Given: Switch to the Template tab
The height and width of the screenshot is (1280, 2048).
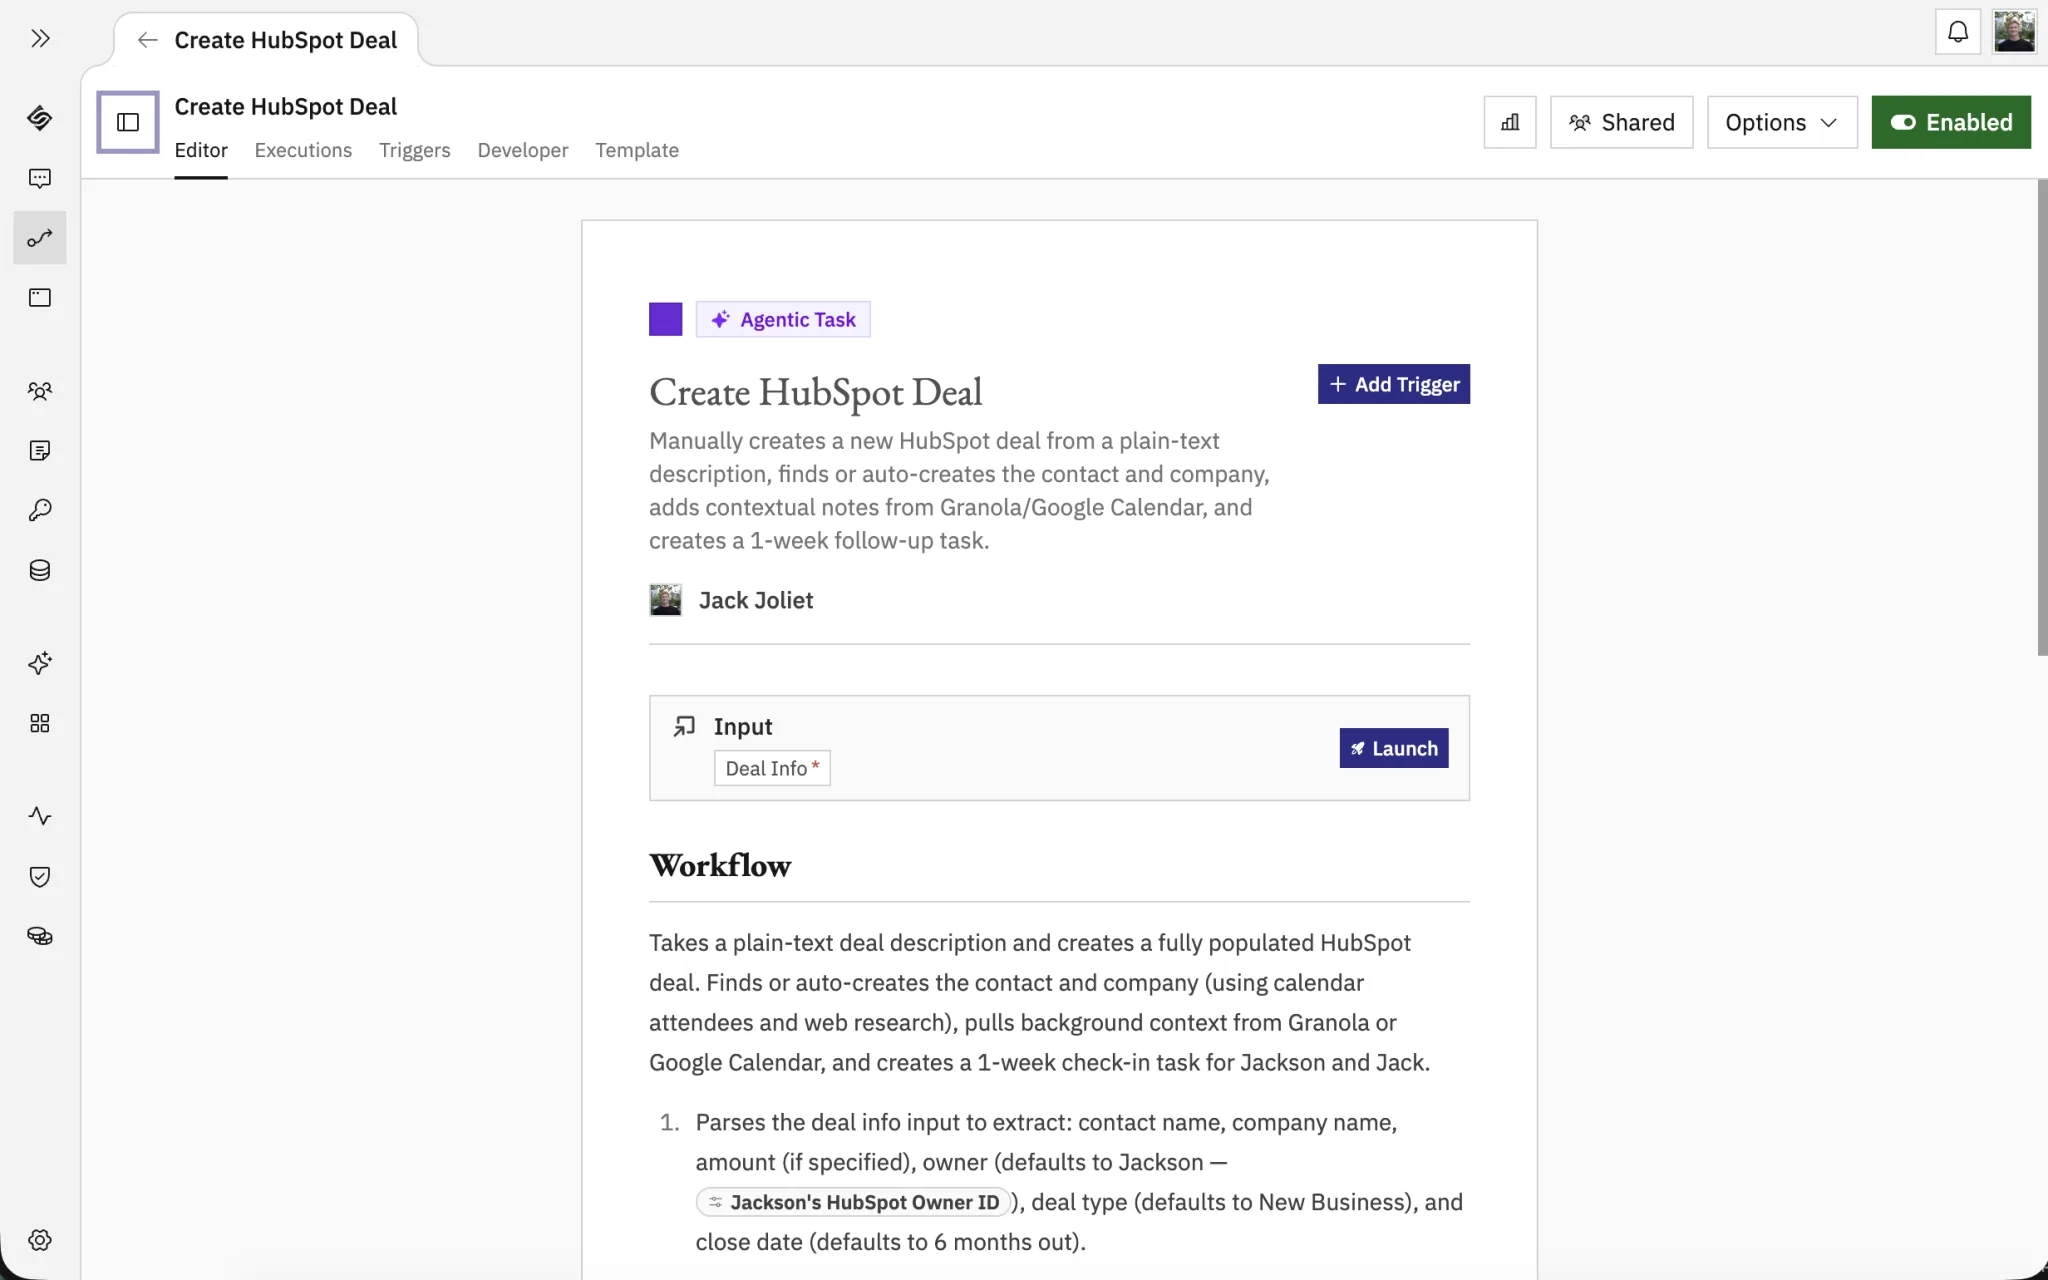Looking at the screenshot, I should point(637,150).
